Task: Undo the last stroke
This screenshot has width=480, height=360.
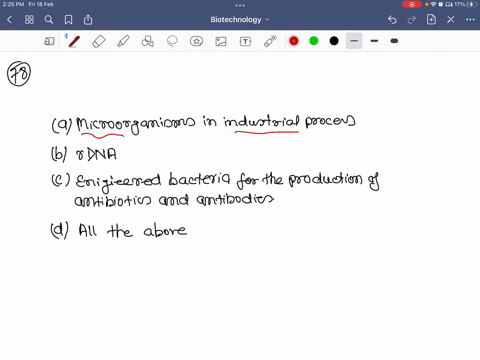Action: pyautogui.click(x=392, y=20)
